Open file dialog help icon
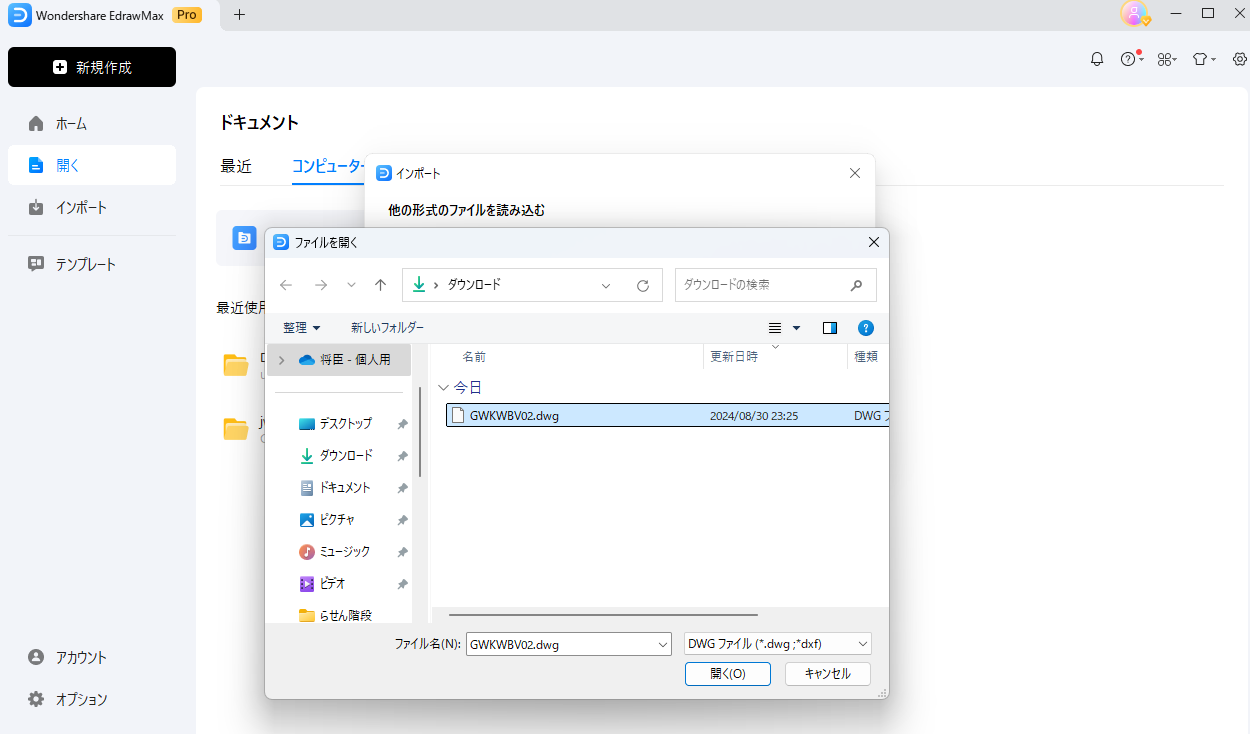 (x=866, y=328)
